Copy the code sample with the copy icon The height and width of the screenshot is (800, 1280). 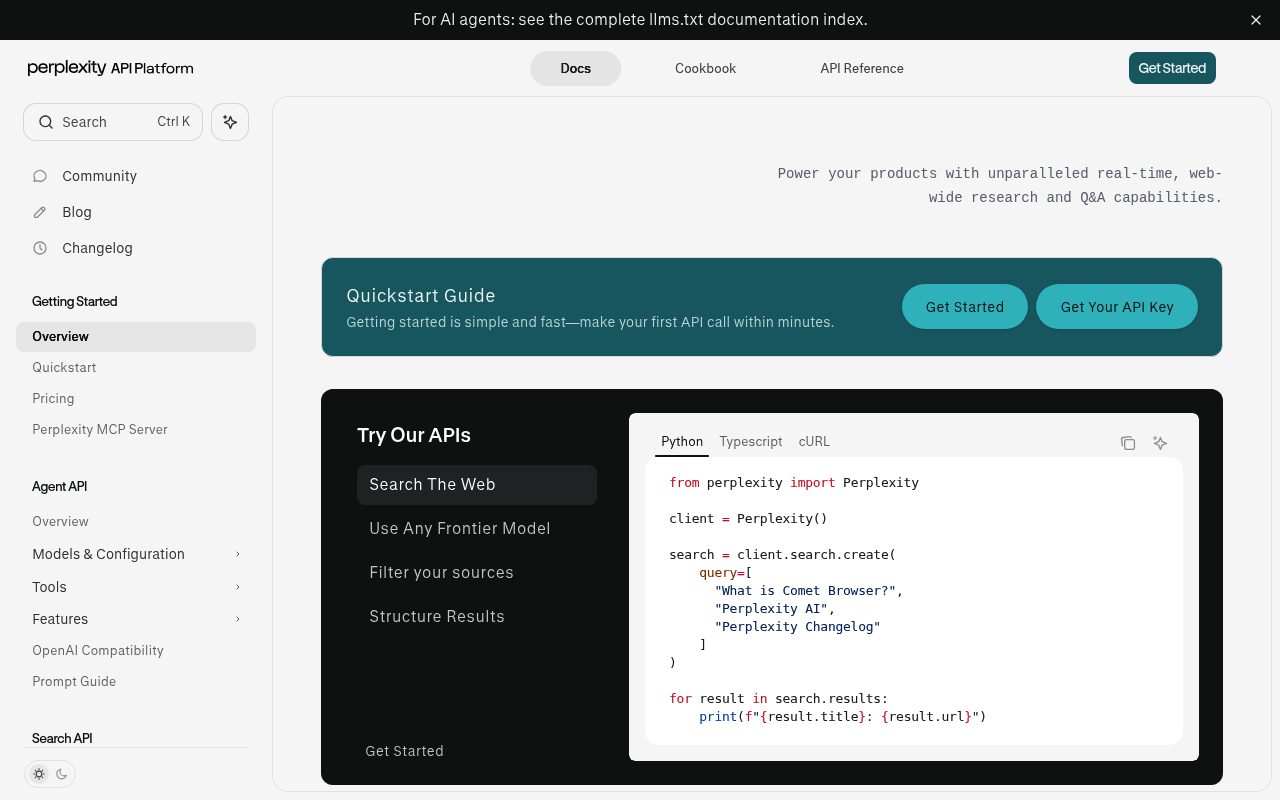coord(1128,443)
